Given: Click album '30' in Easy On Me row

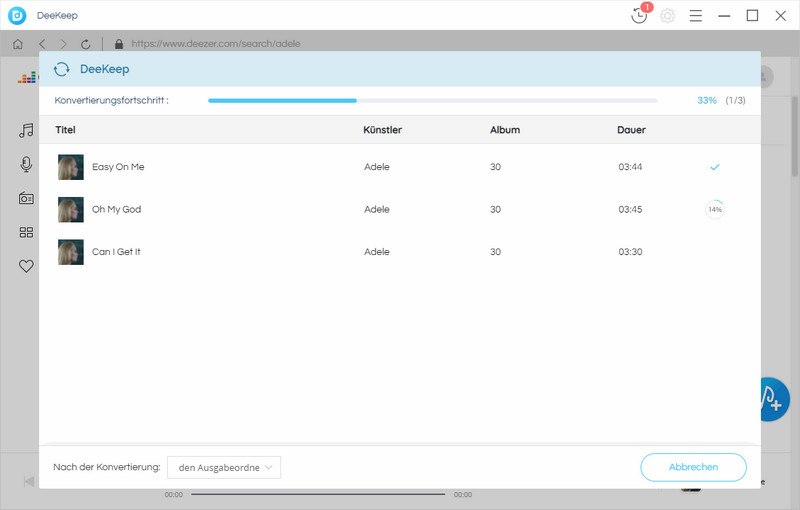Looking at the screenshot, I should coord(495,167).
